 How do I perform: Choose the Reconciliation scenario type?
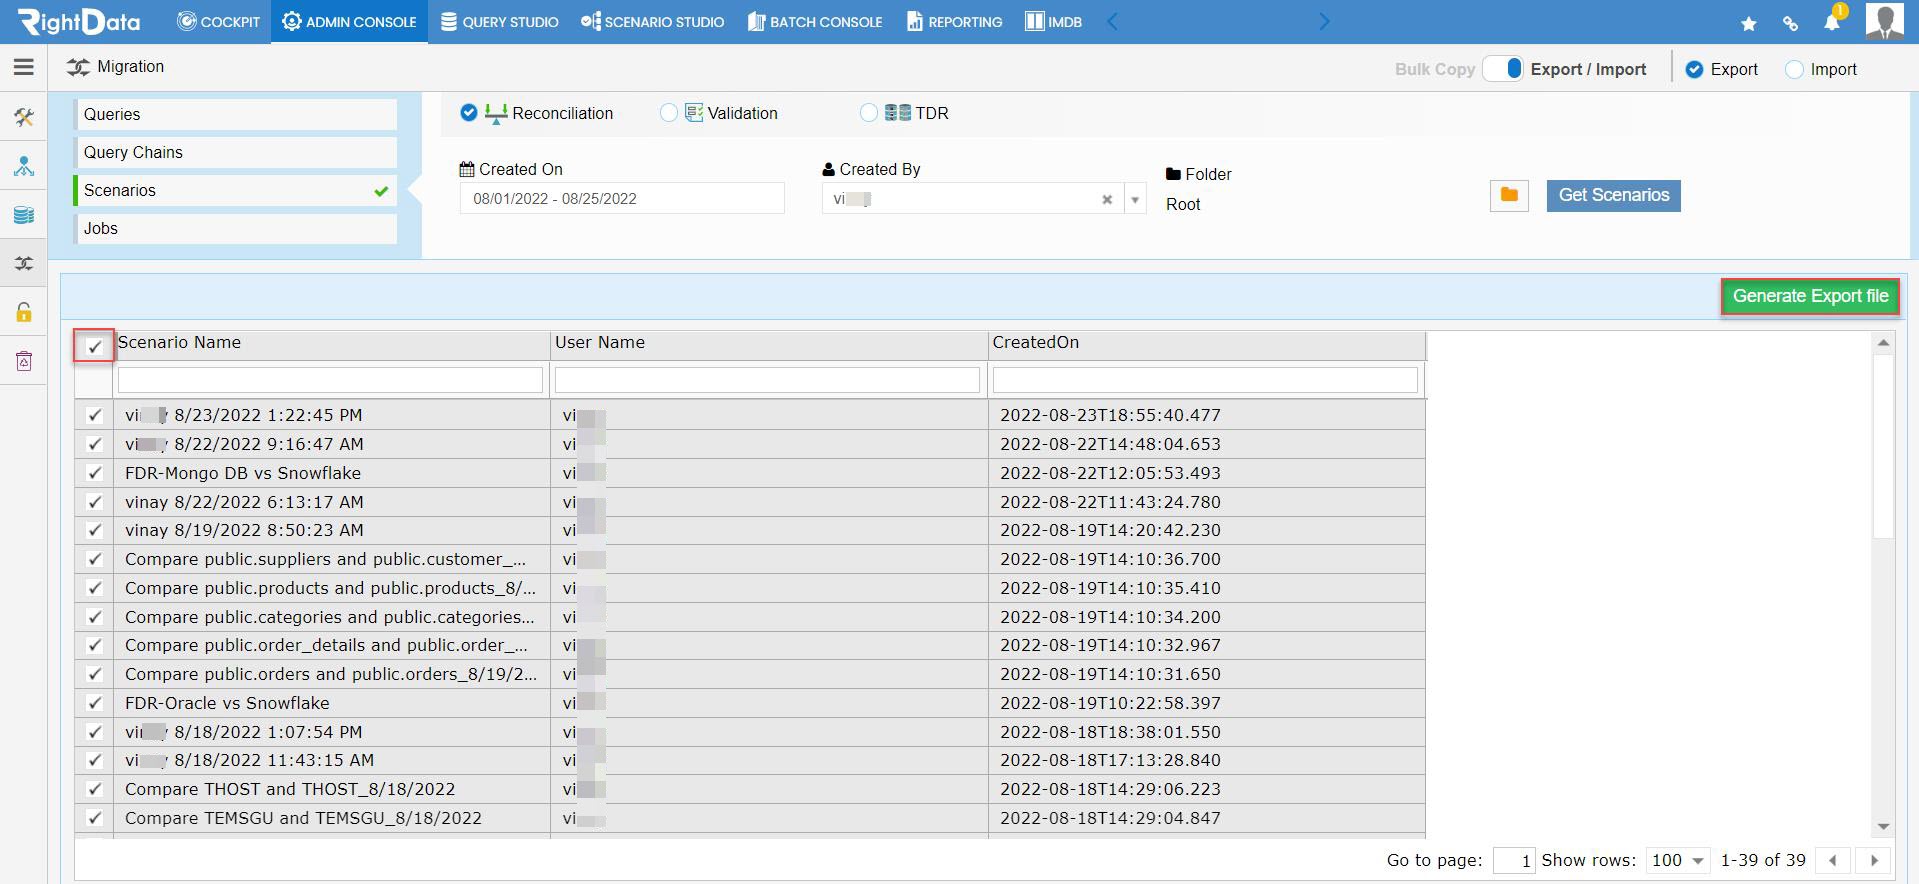tap(469, 113)
